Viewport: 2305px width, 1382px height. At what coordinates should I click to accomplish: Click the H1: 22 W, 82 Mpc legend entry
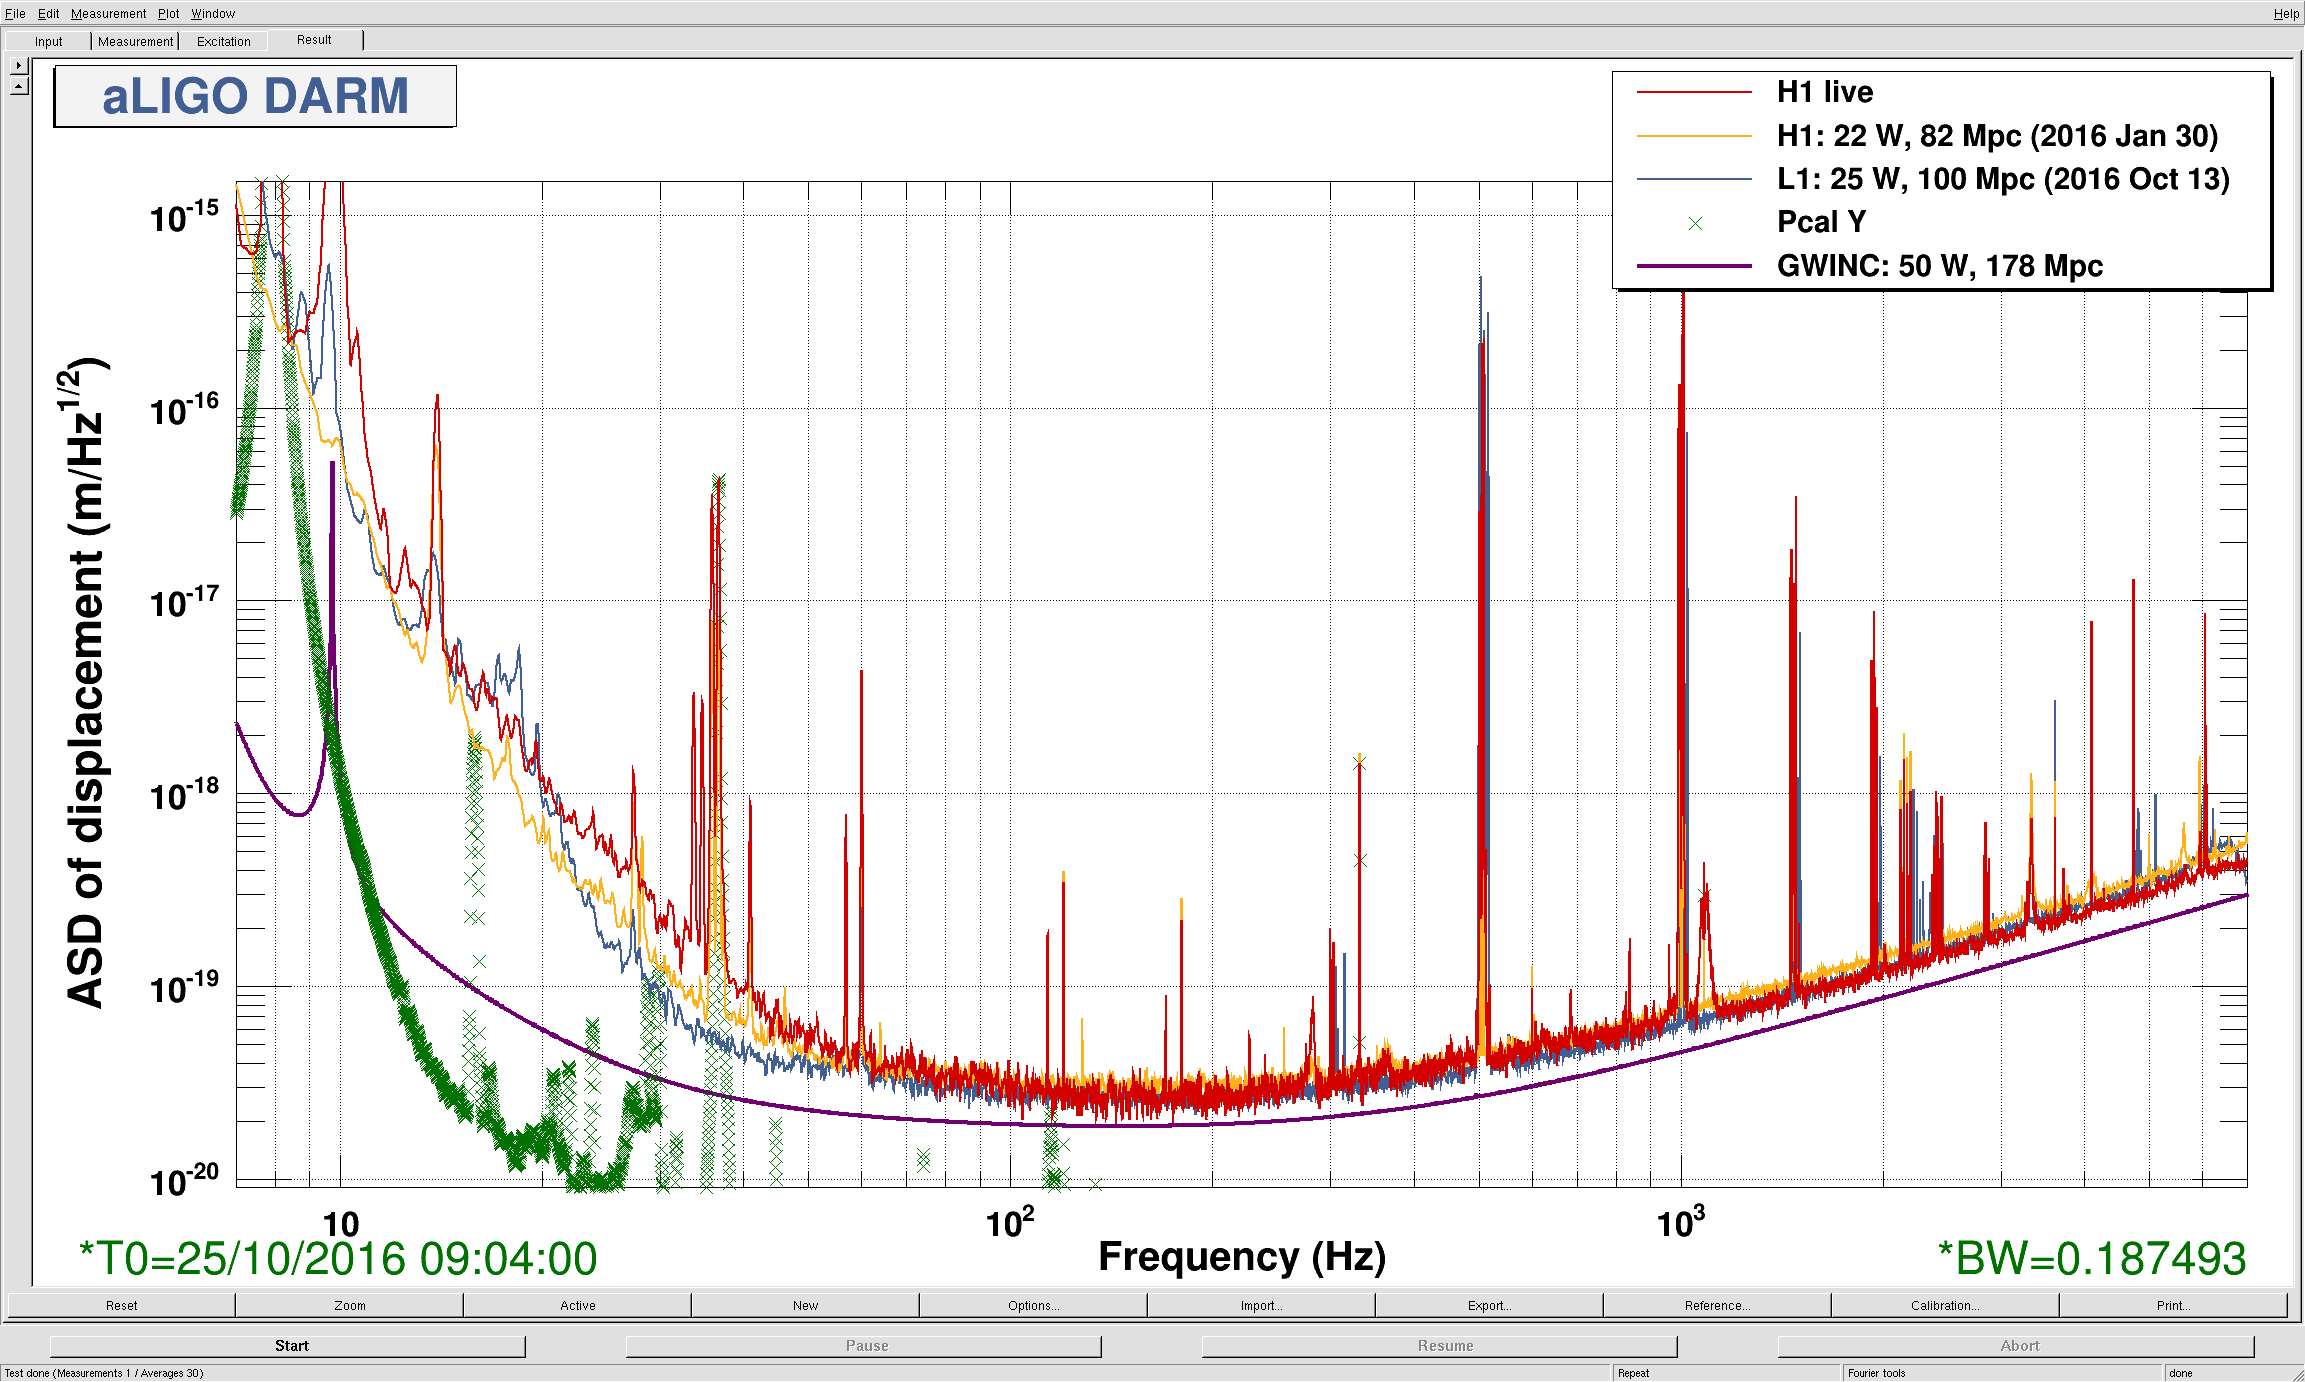point(1997,136)
